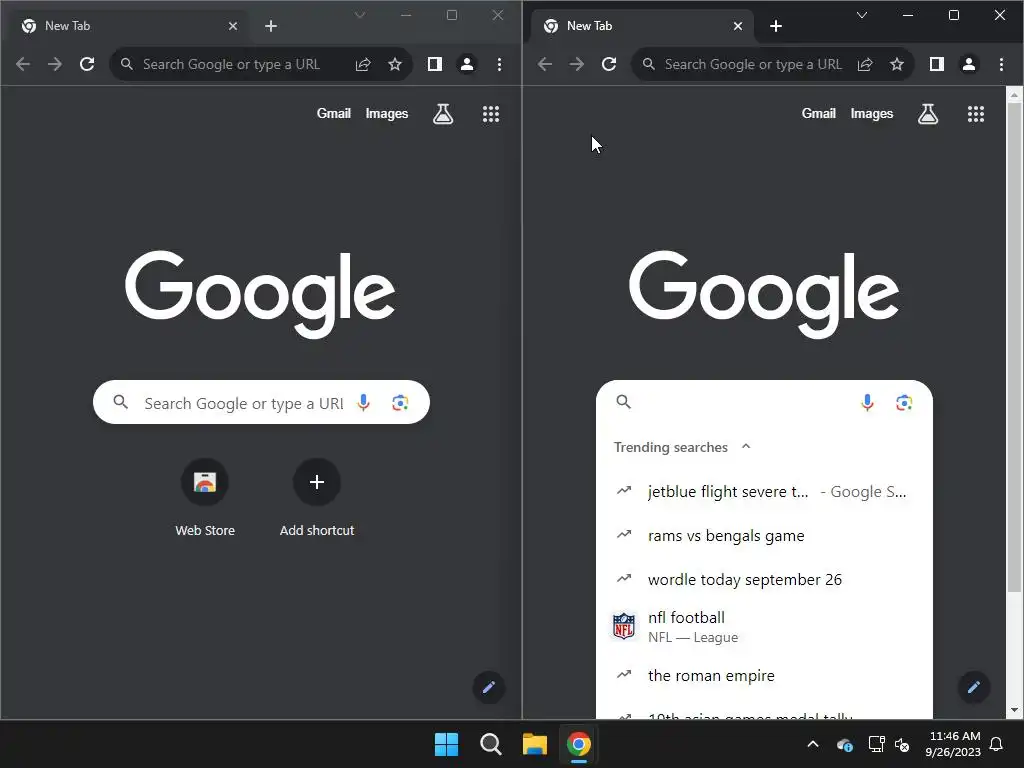
Task: Open tab search chevron in right window
Action: (x=862, y=15)
